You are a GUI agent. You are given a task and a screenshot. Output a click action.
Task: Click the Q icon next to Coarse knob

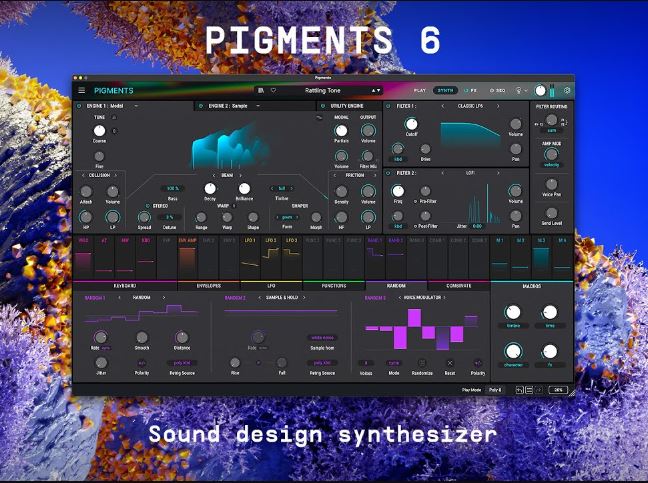(114, 131)
